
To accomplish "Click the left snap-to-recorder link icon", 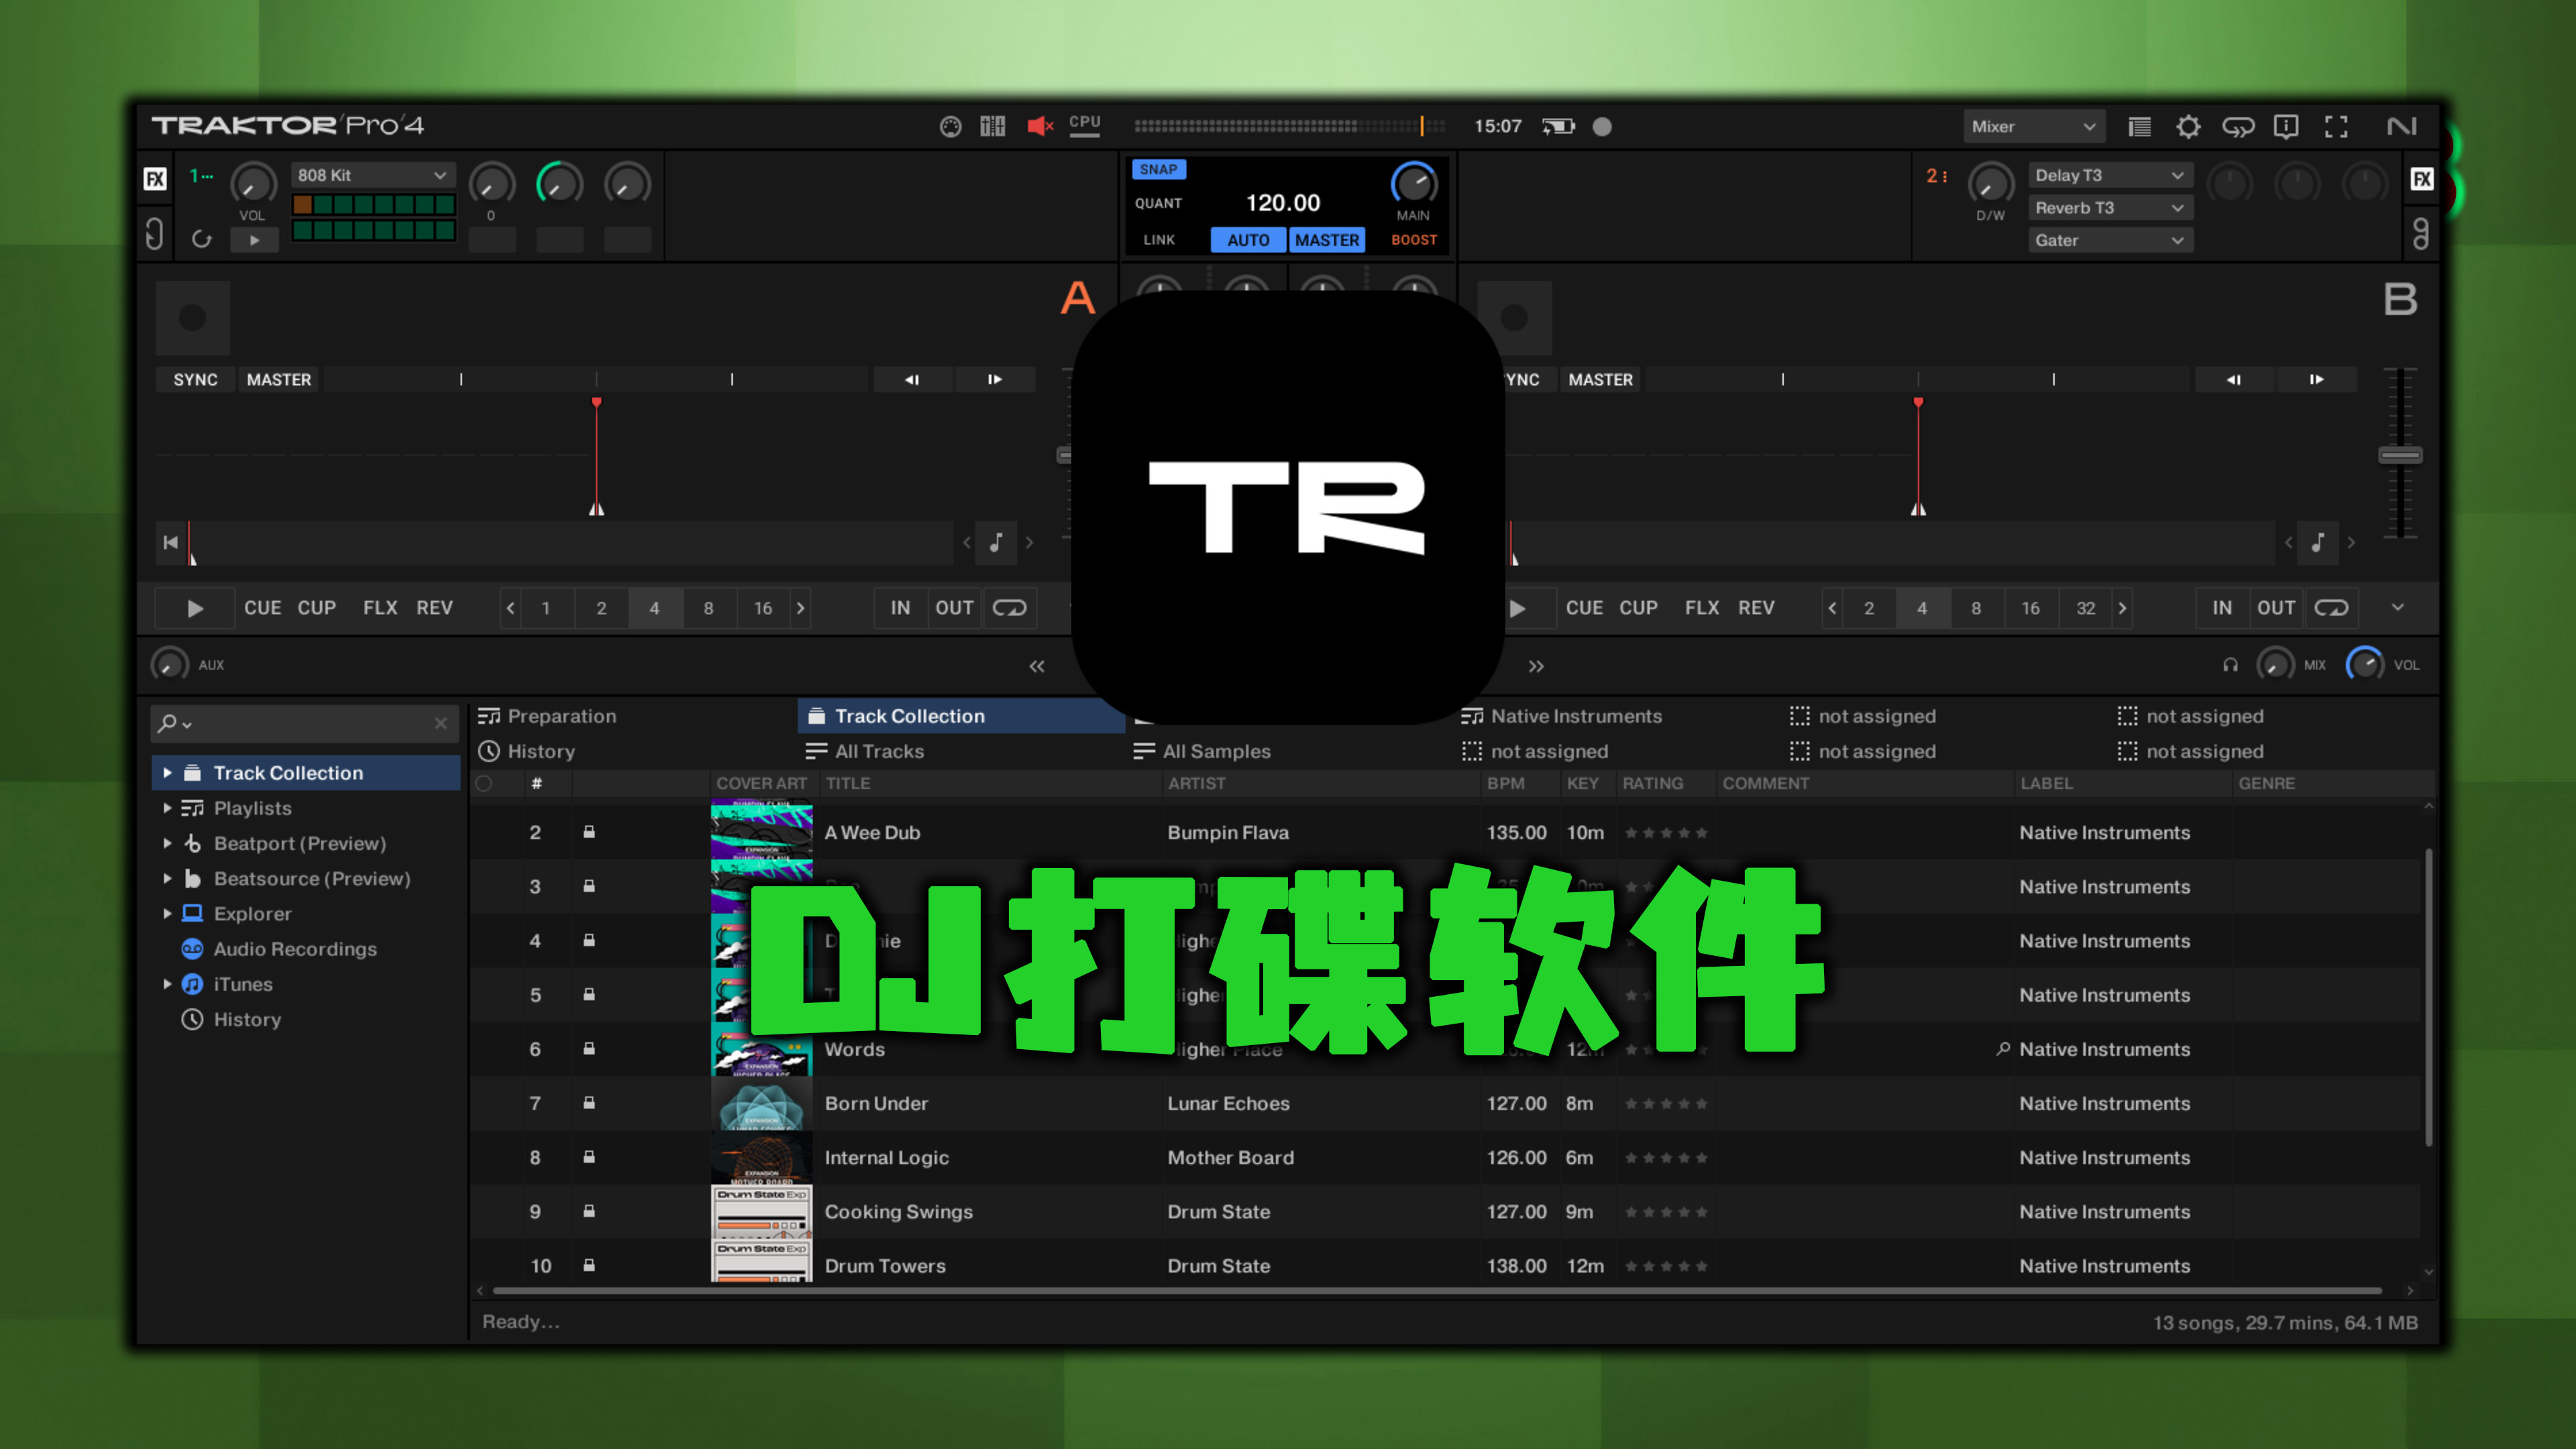I will point(154,234).
